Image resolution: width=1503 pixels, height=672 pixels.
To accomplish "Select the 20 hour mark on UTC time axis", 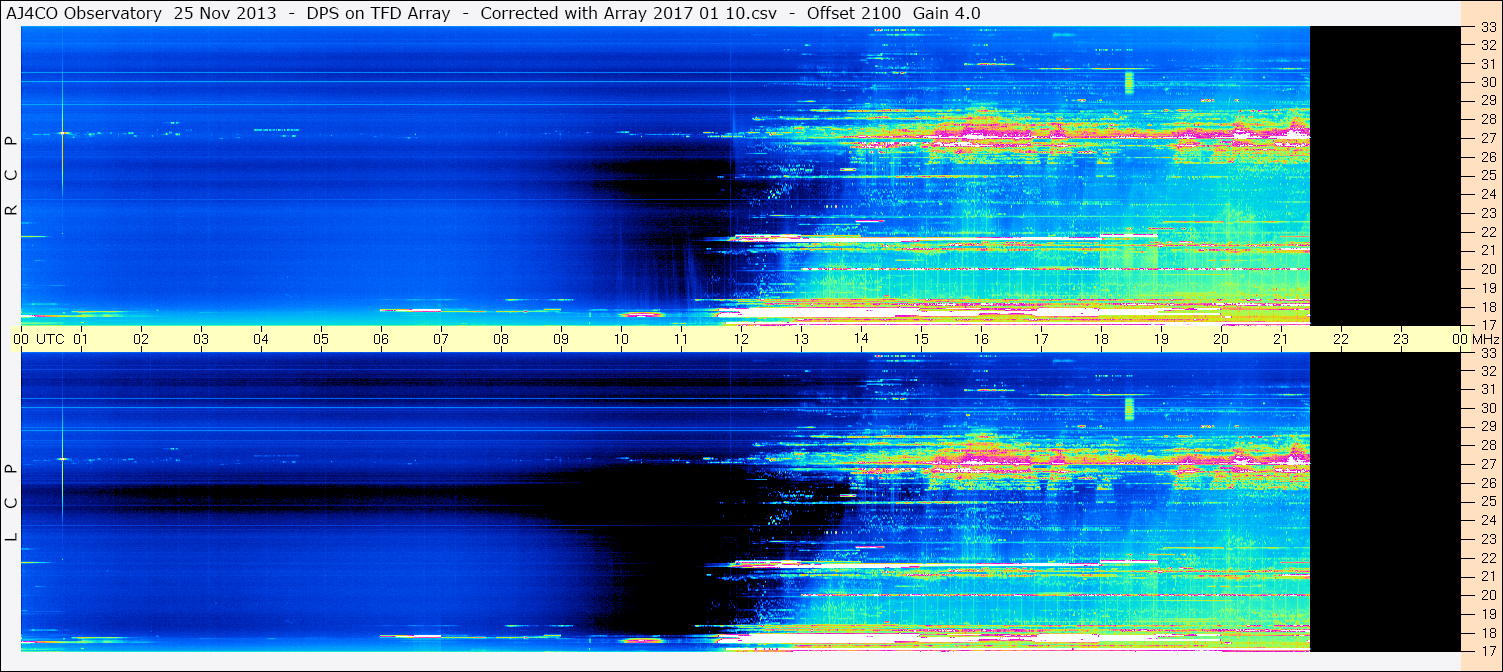I will pyautogui.click(x=1221, y=339).
